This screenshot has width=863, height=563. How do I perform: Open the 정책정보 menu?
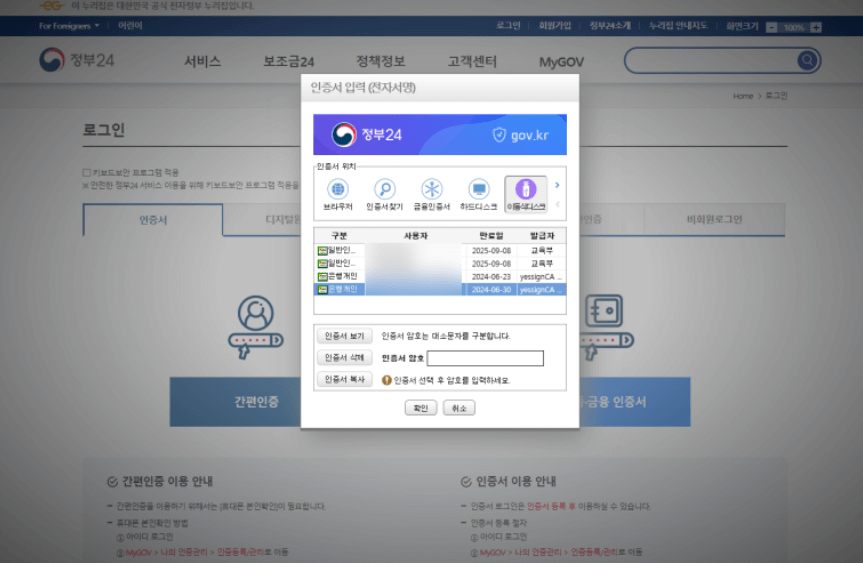(380, 61)
